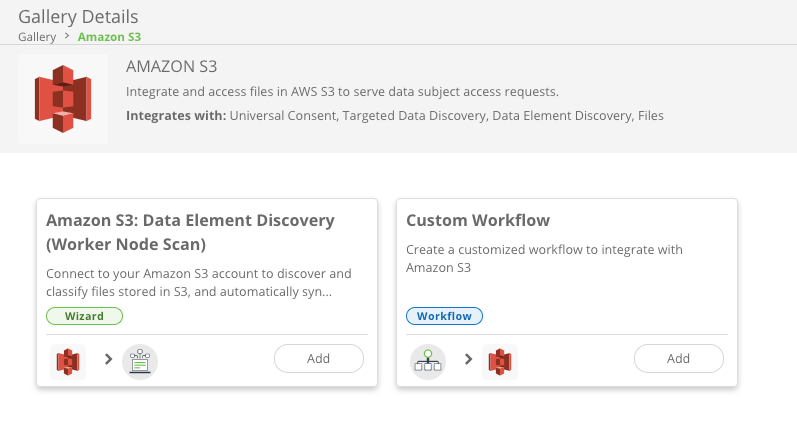Image resolution: width=797 pixels, height=436 pixels.
Task: Click the Gallery Details page heading
Action: pyautogui.click(x=78, y=17)
